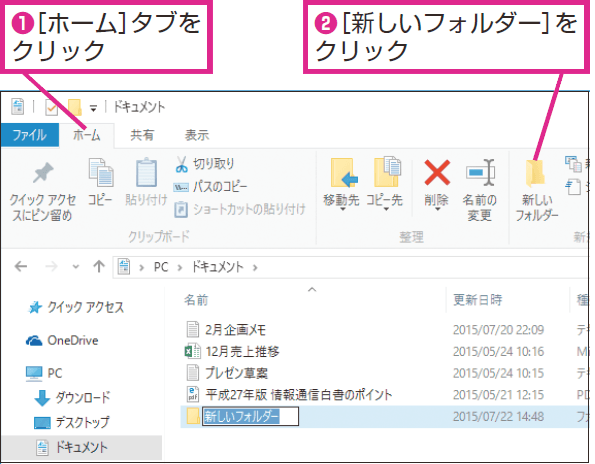The image size is (595, 464).
Task: Click the 新しいフォルダー name edit field
Action: [250, 416]
